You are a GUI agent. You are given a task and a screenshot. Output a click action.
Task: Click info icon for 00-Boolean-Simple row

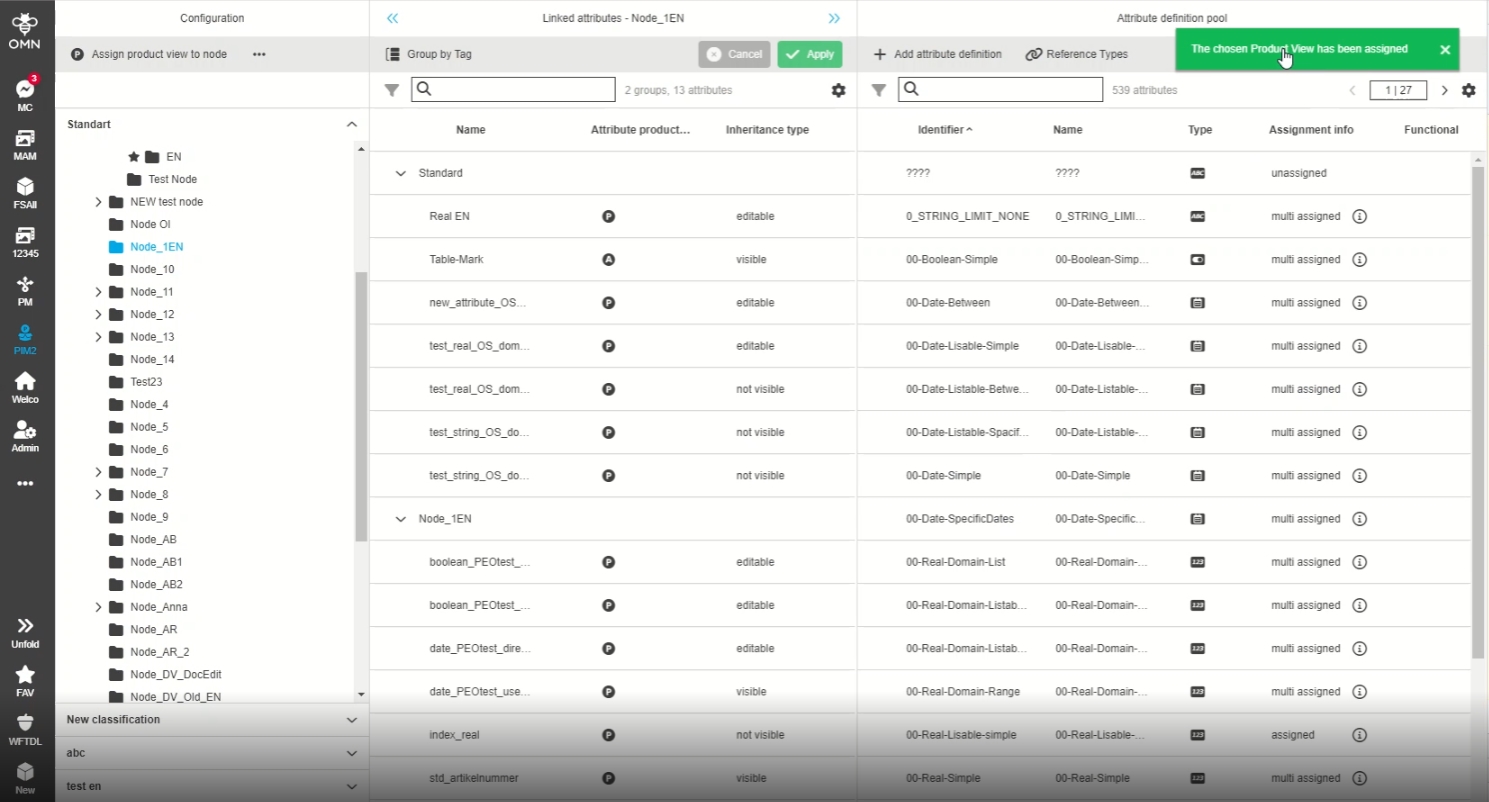point(1359,259)
